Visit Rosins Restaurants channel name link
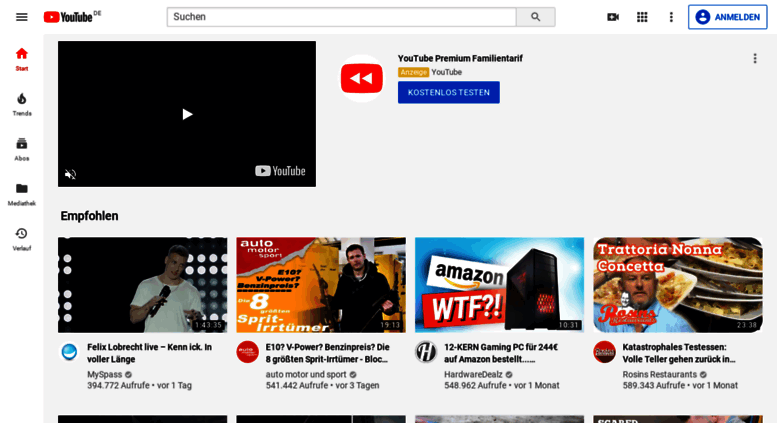This screenshot has height=423, width=777. point(660,374)
